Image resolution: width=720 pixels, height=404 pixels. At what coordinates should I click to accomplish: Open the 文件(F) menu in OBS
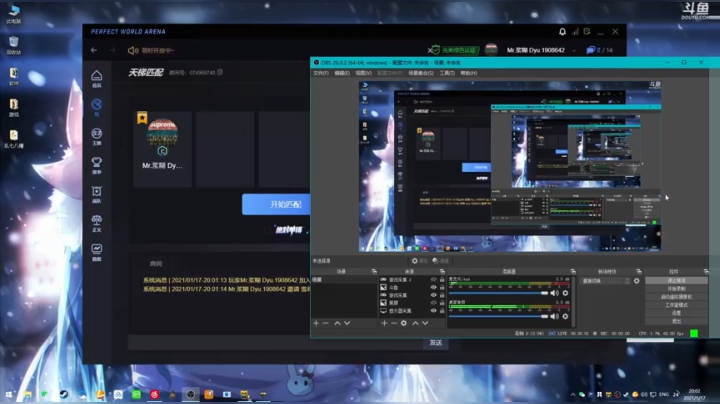point(321,73)
